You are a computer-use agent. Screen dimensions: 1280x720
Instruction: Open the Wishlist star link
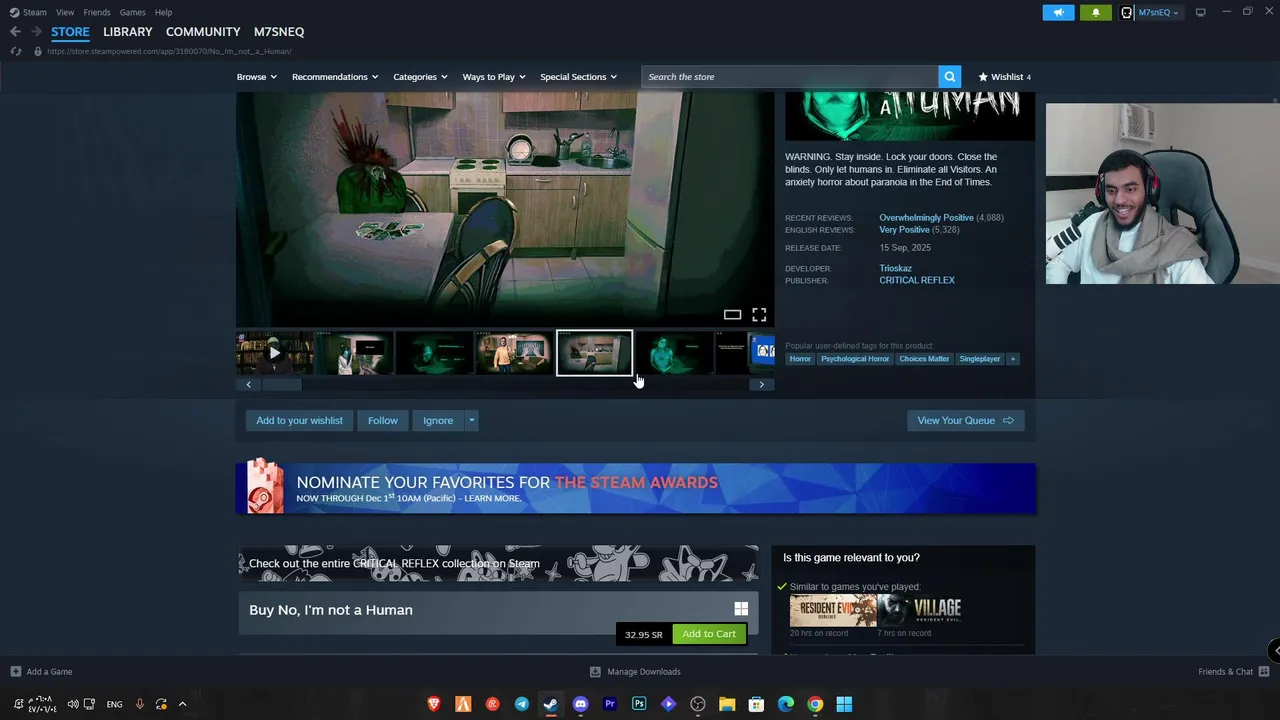[1004, 77]
